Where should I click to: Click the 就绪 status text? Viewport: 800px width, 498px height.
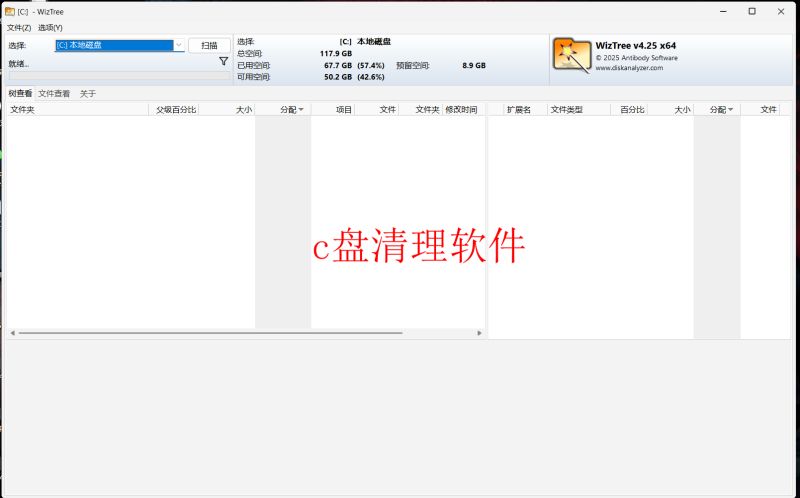pos(19,64)
